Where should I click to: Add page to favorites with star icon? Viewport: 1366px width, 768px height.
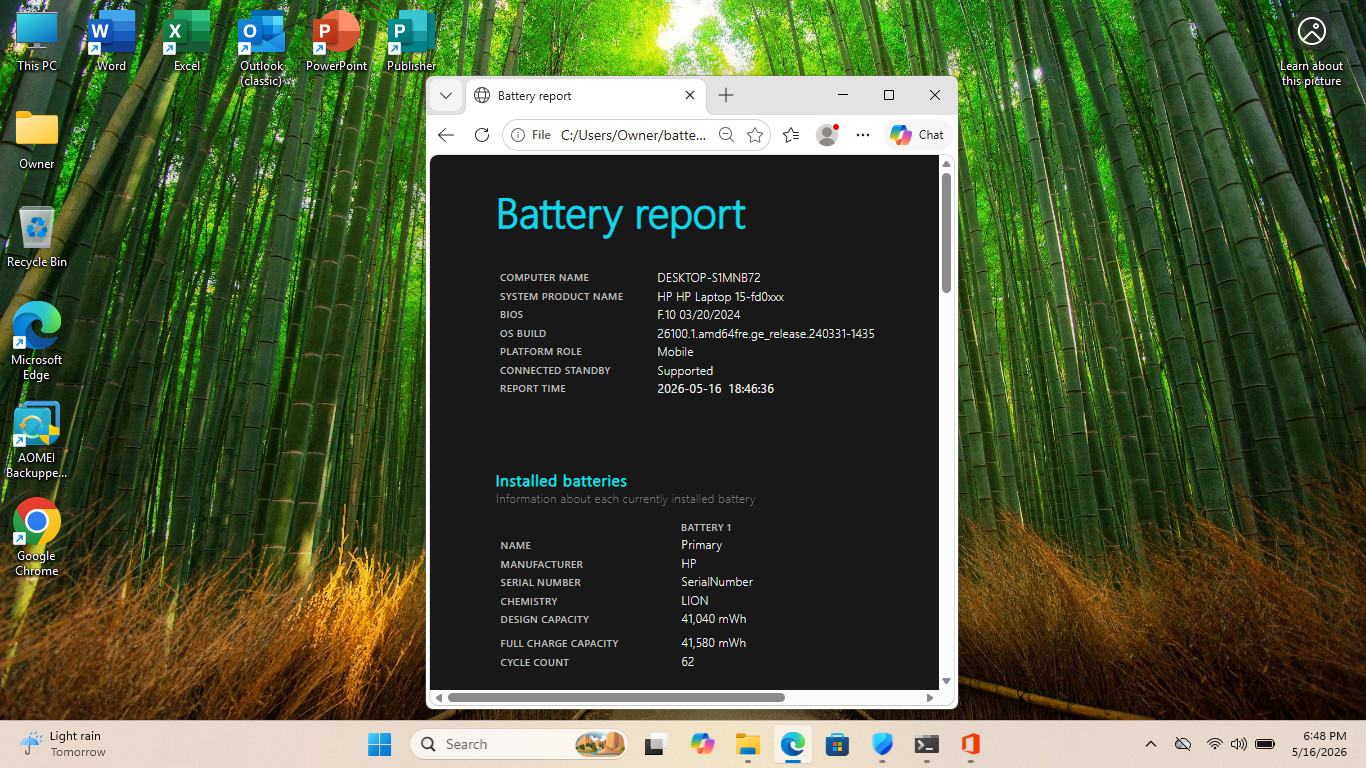[755, 135]
